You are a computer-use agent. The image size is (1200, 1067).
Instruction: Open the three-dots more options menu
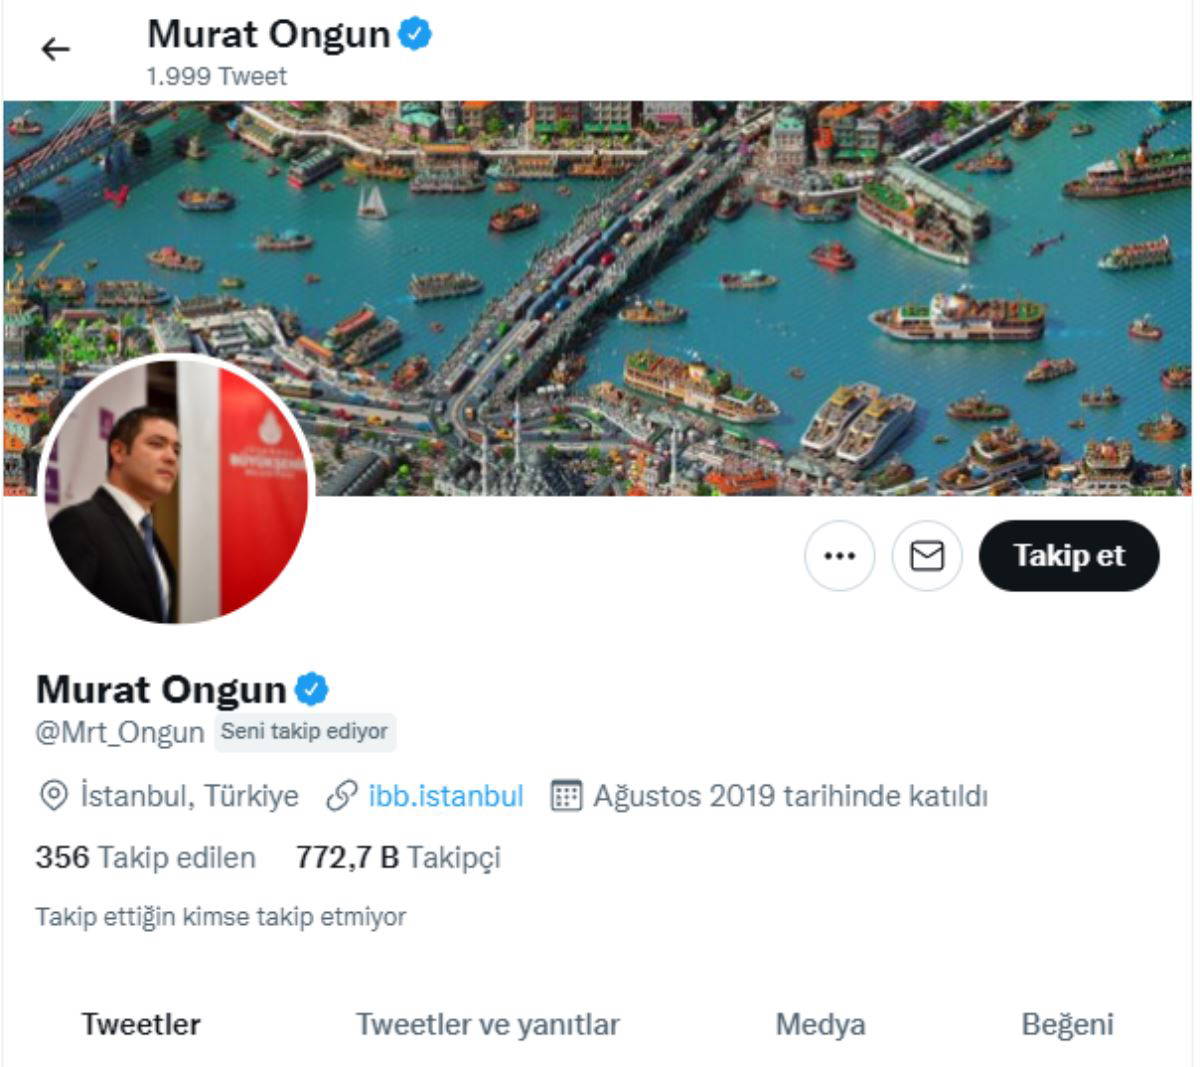pos(839,555)
